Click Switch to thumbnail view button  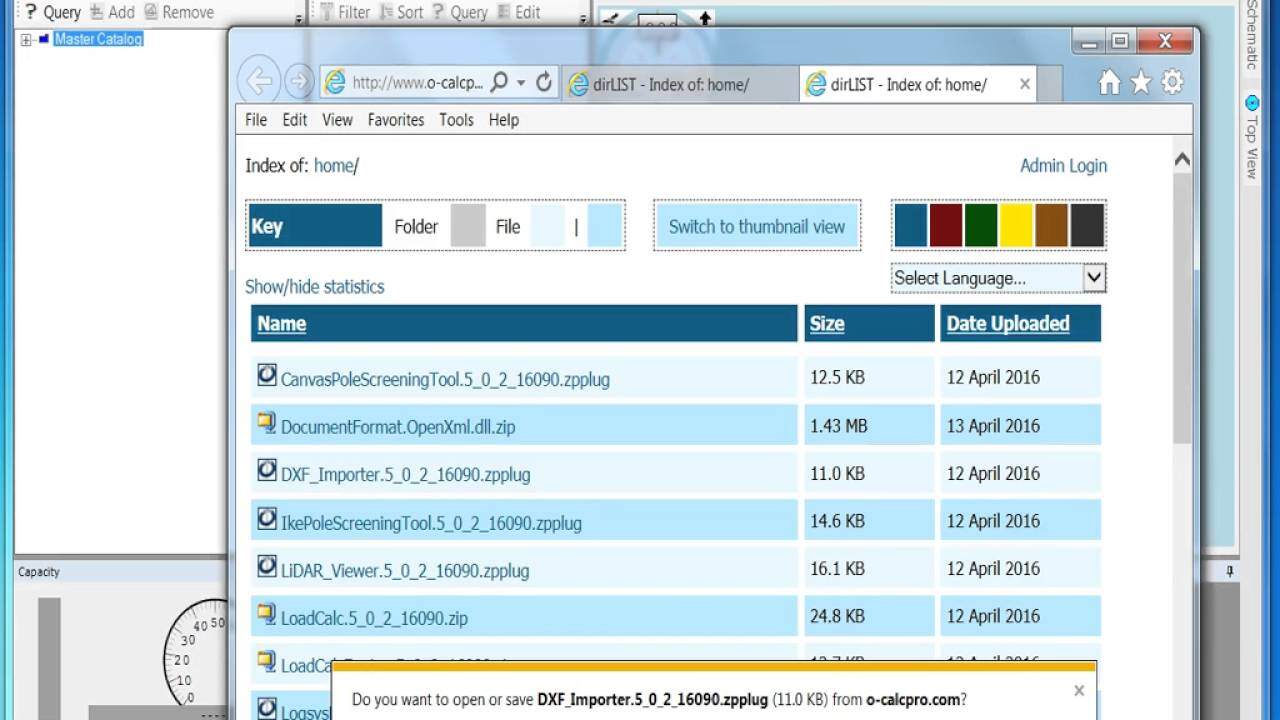[x=757, y=226]
